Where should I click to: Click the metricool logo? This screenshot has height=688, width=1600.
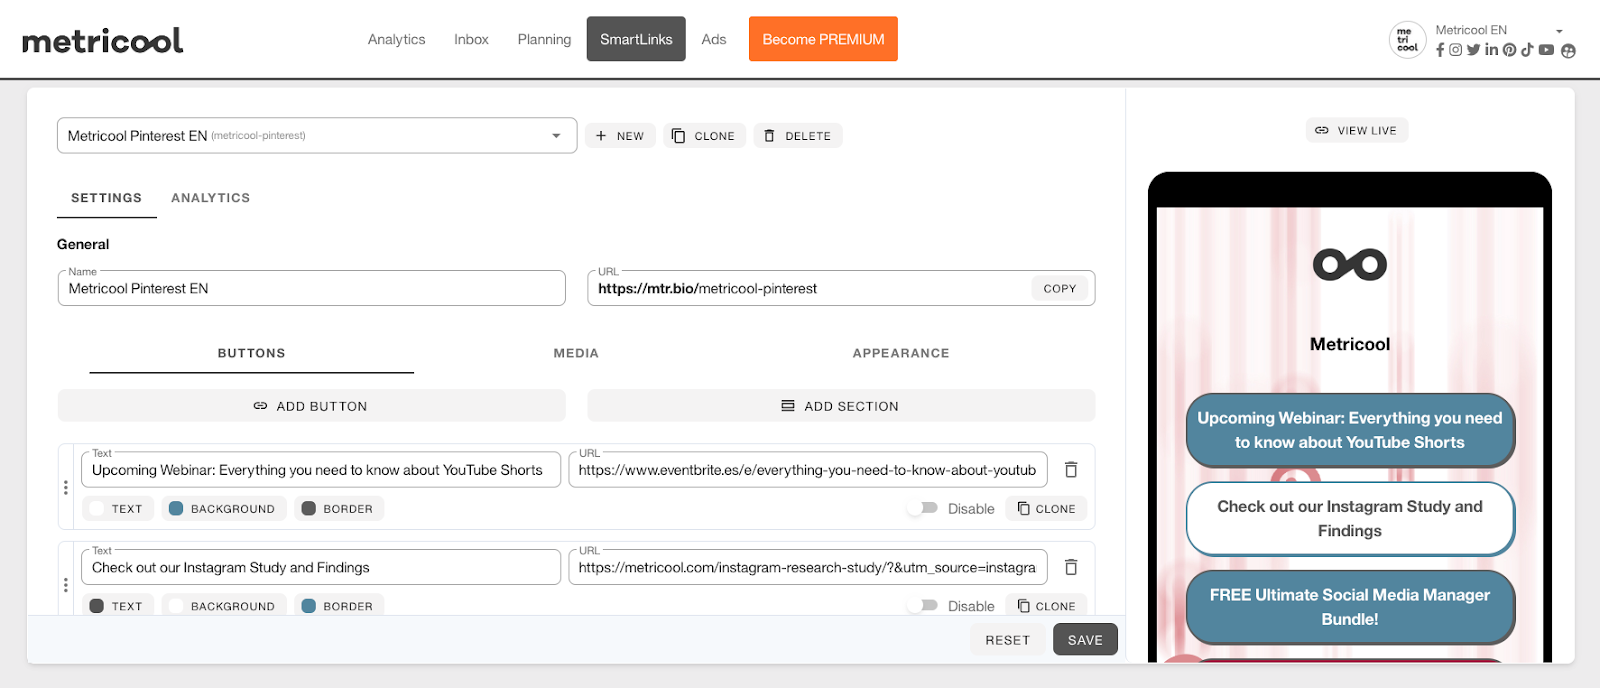pyautogui.click(x=103, y=40)
